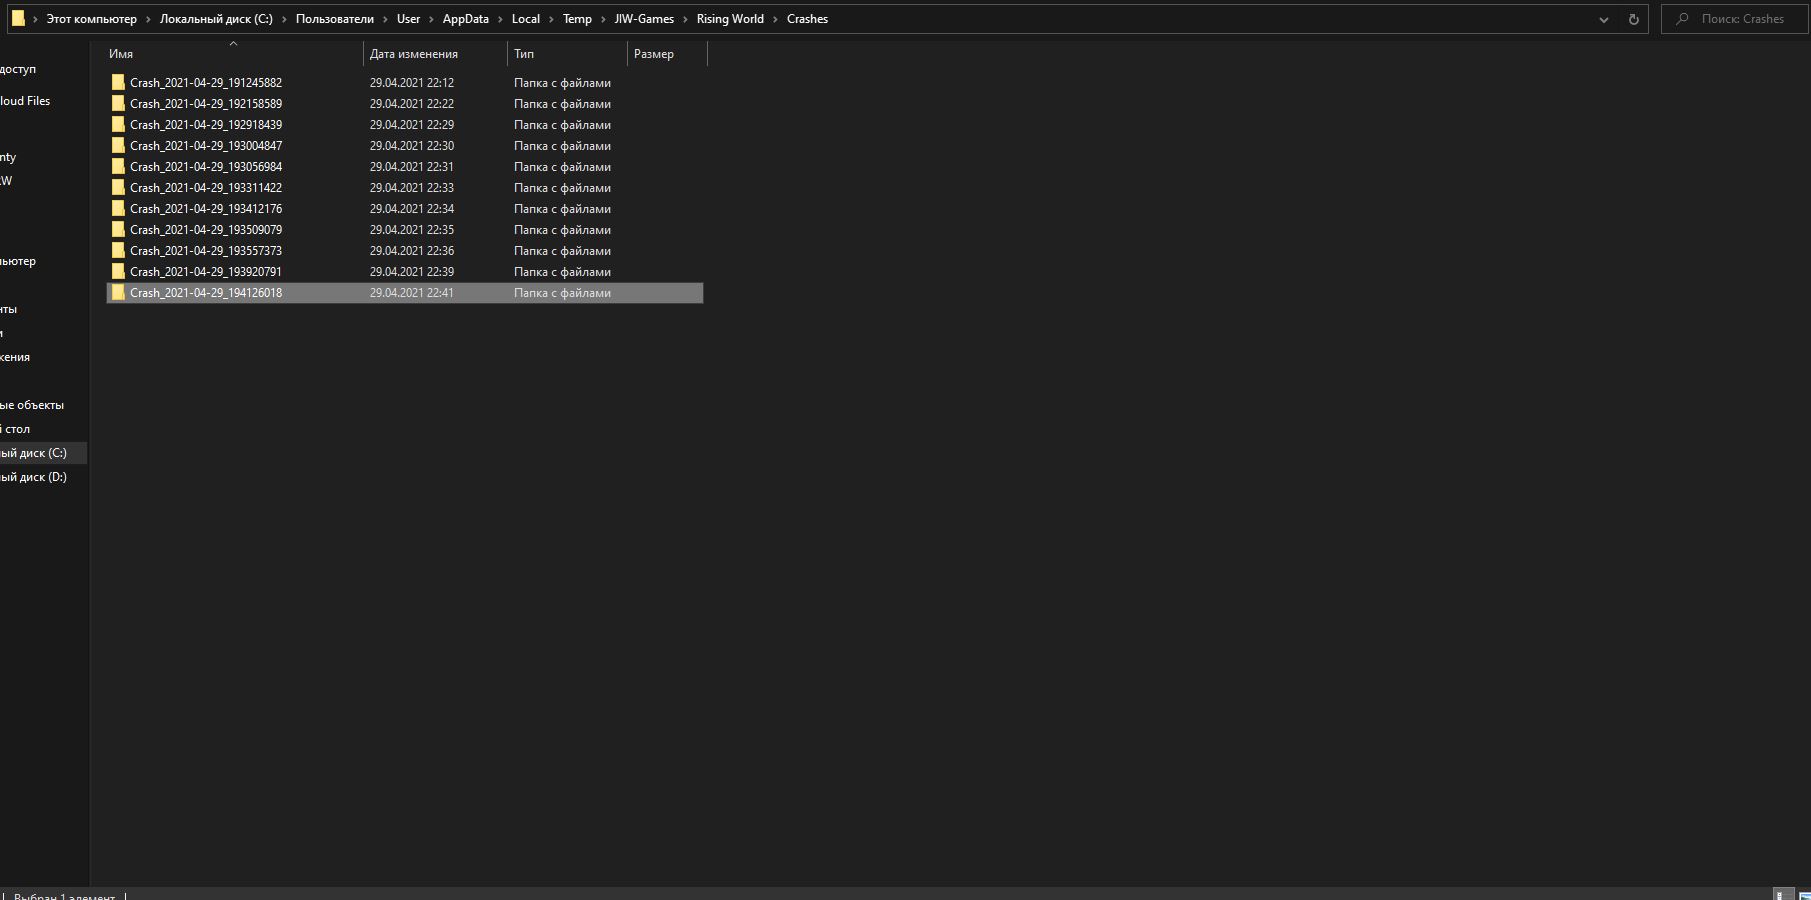1811x900 pixels.
Task: Sort by Размер column header
Action: 654,54
